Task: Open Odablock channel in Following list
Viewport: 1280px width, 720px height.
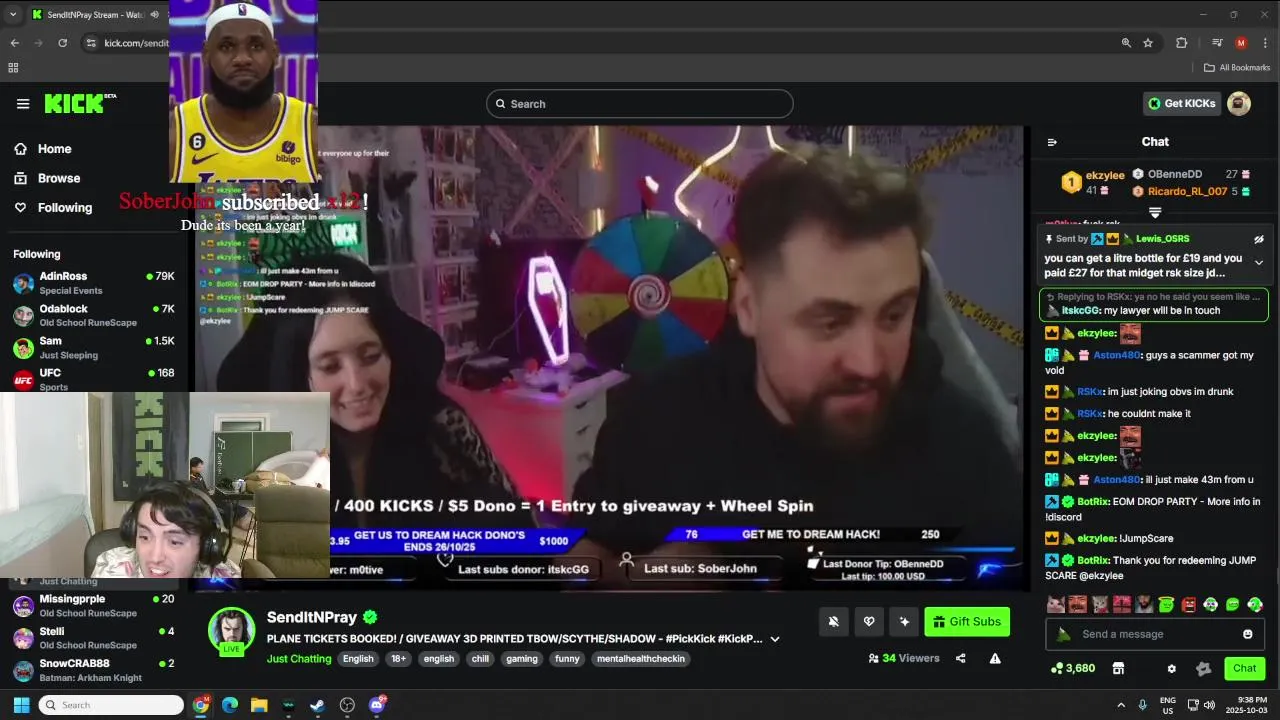Action: [93, 315]
